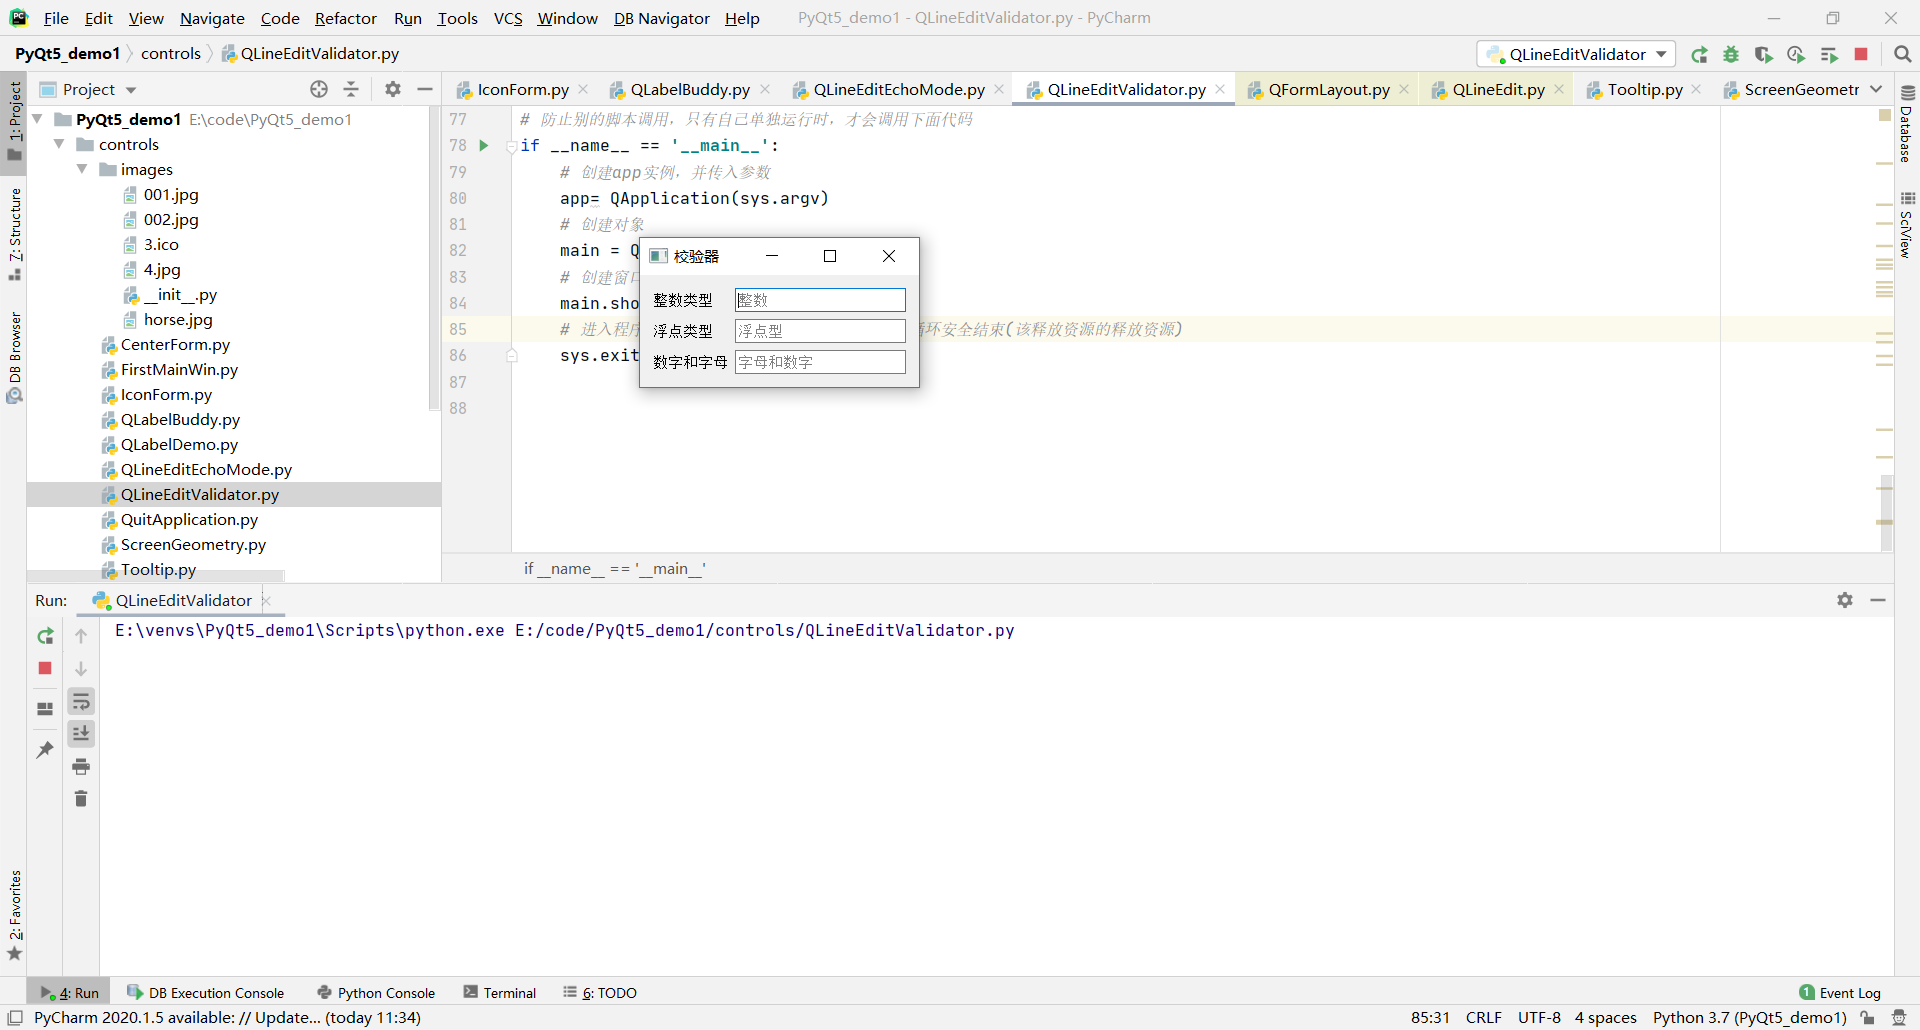Click the Profile run icon in toolbar
The image size is (1920, 1030).
(x=1796, y=54)
